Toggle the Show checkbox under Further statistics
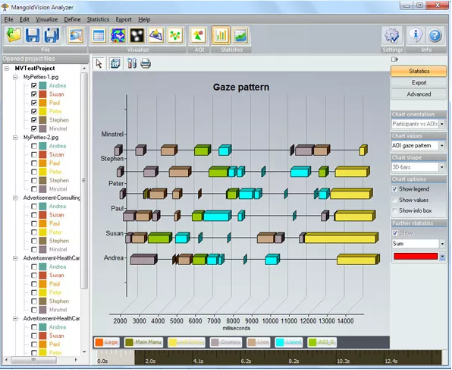This screenshot has height=370, width=452. pyautogui.click(x=395, y=233)
